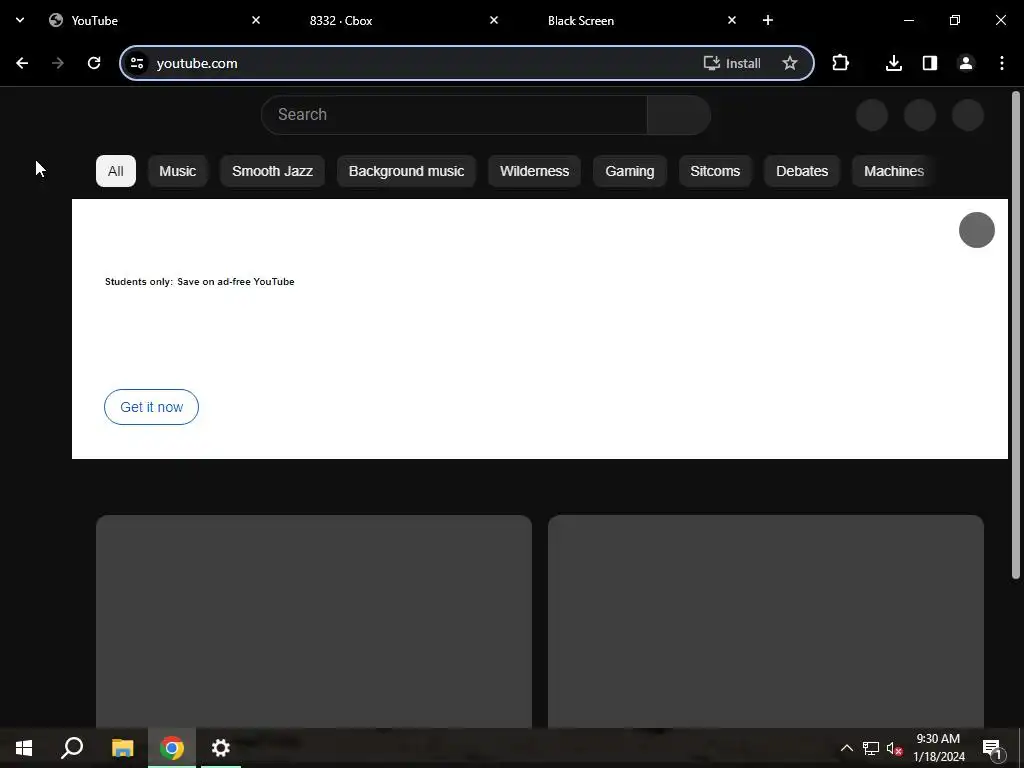Close the YouTube tab
Viewport: 1024px width, 768px height.
tap(256, 20)
